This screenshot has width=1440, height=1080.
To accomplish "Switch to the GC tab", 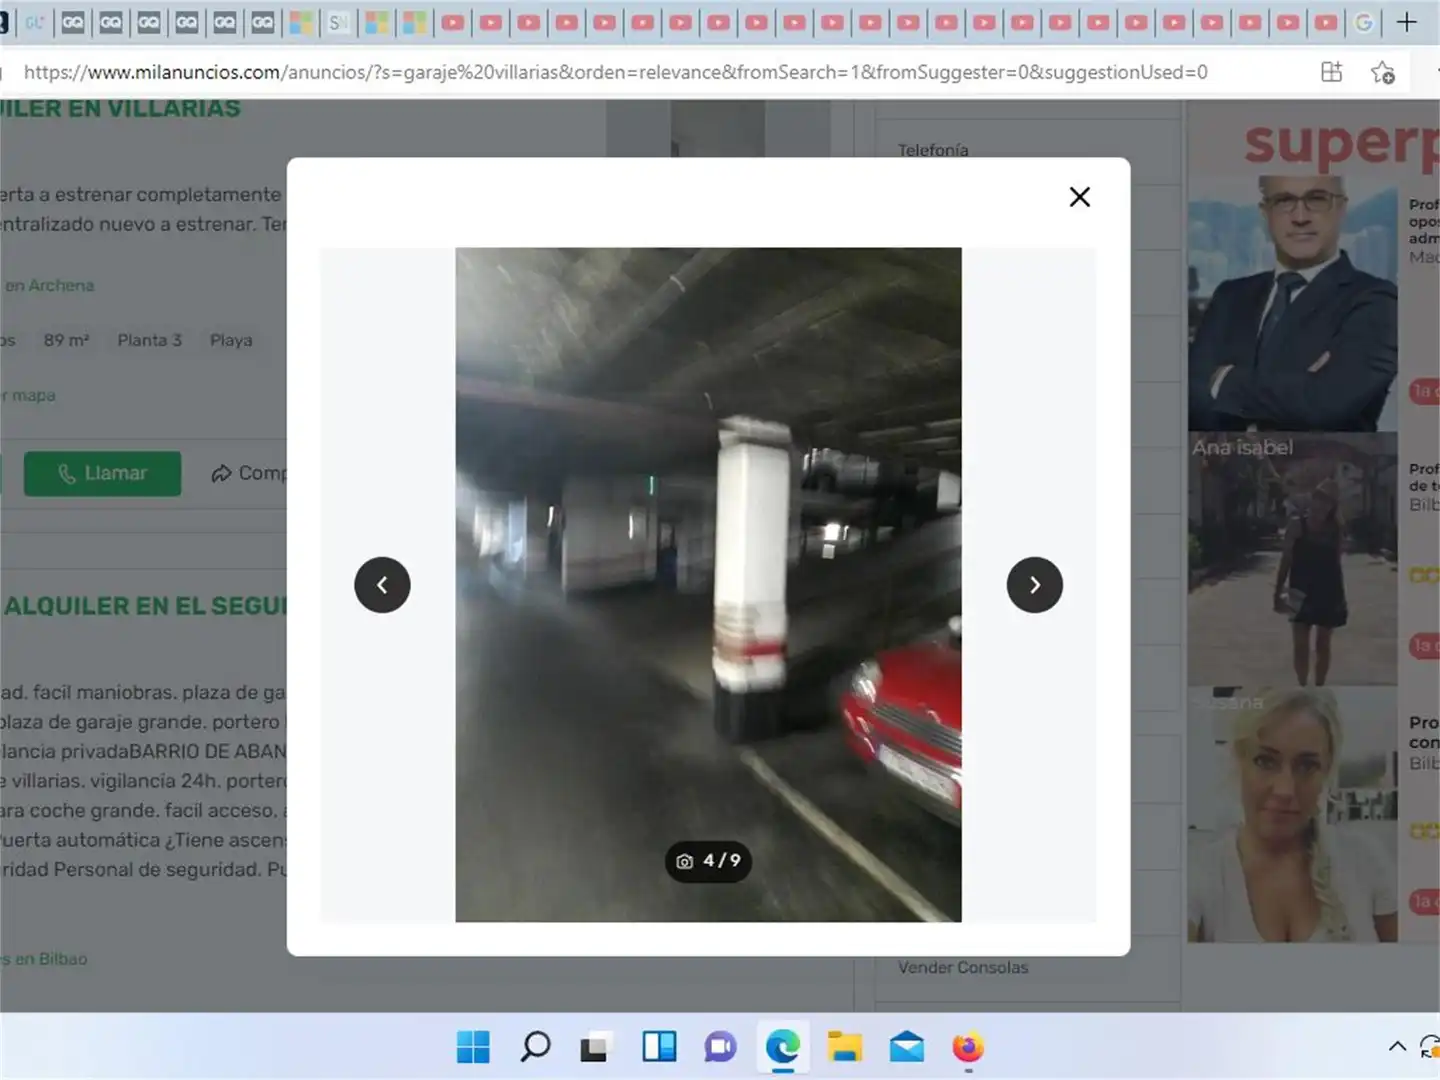I will pos(35,22).
